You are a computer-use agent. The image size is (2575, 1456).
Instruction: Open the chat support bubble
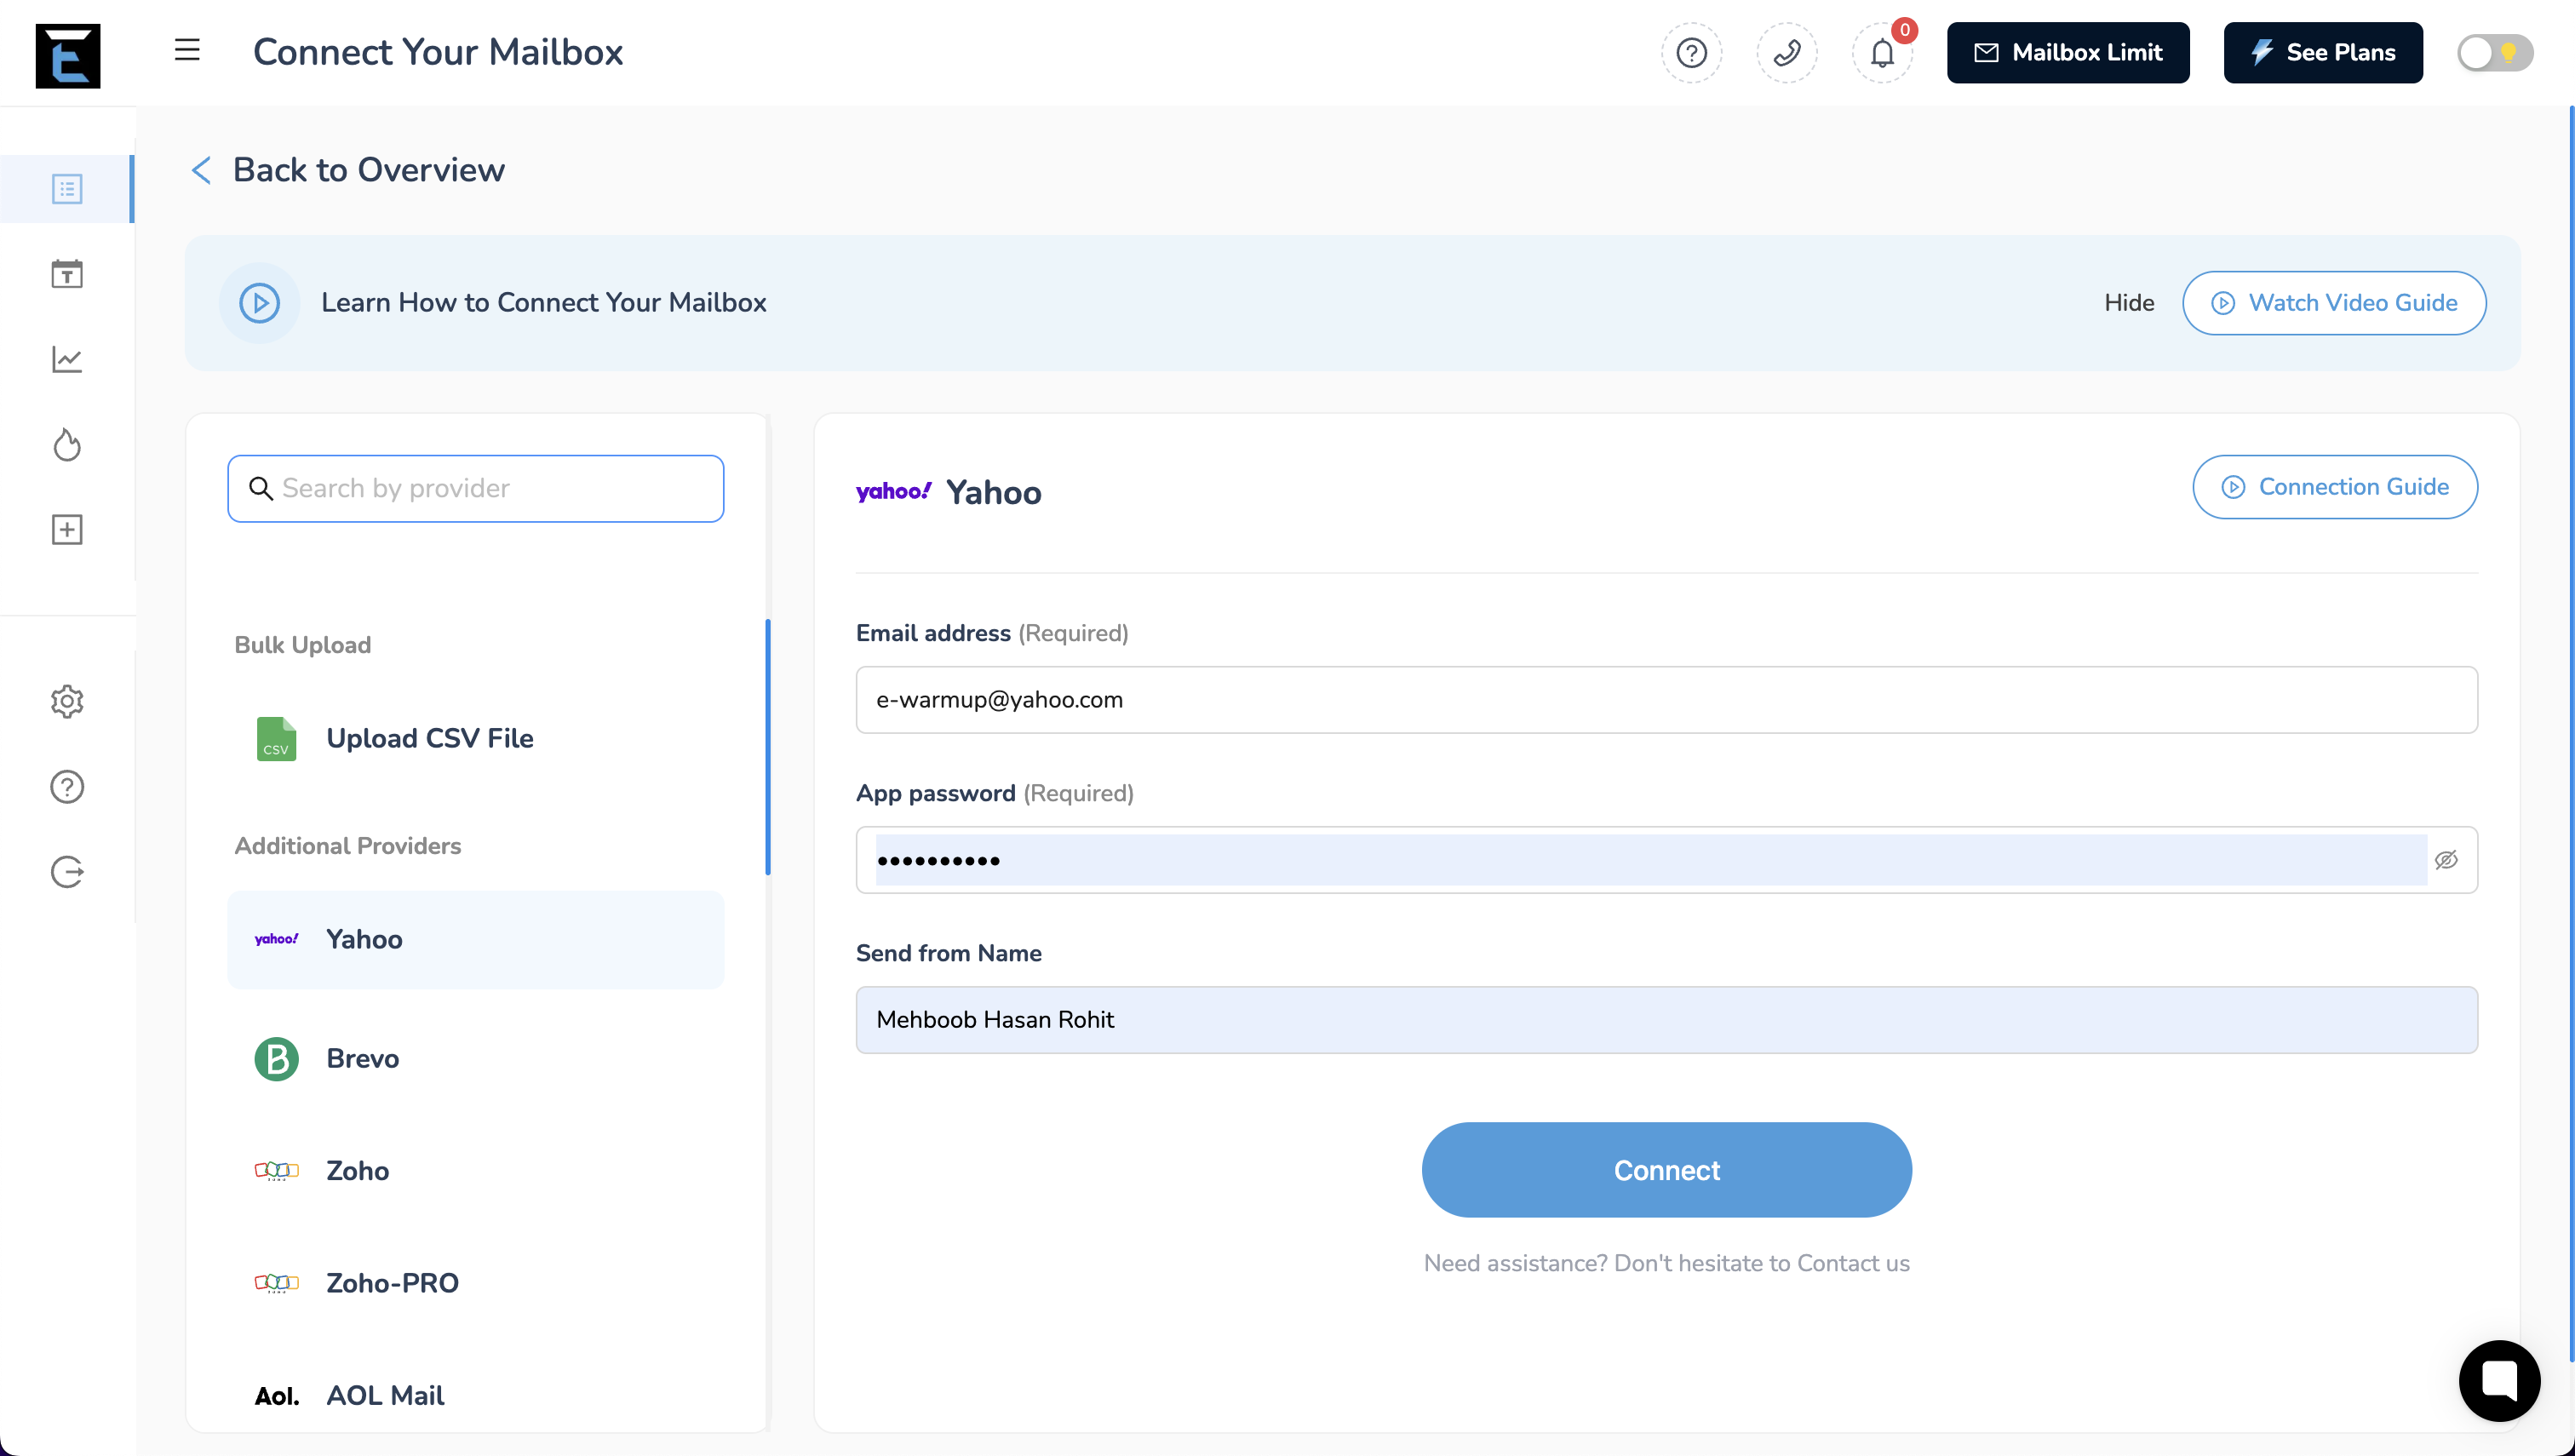point(2498,1381)
